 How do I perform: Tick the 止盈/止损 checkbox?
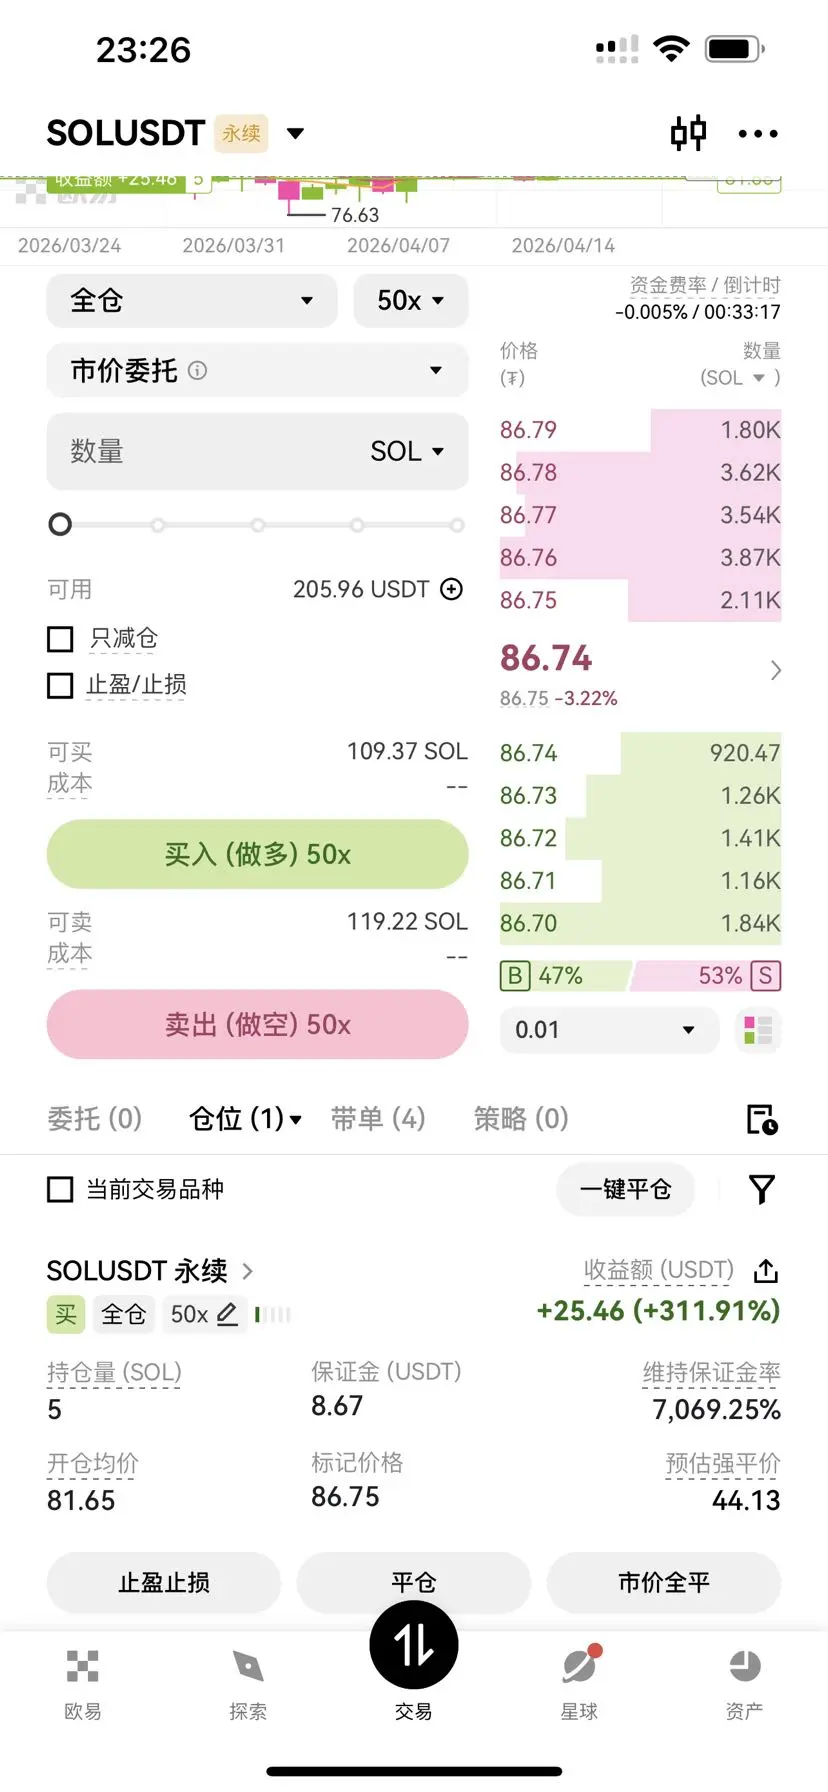tap(60, 685)
